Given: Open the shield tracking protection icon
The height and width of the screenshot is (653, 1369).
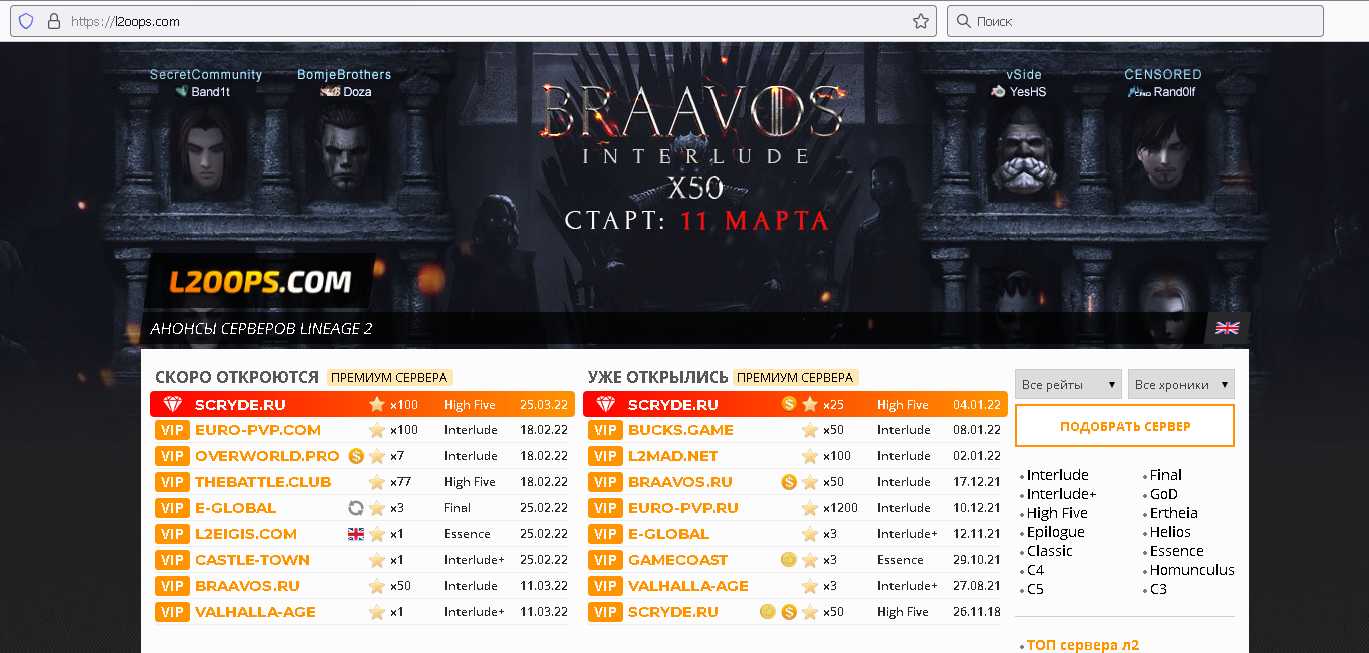Looking at the screenshot, I should tap(26, 21).
